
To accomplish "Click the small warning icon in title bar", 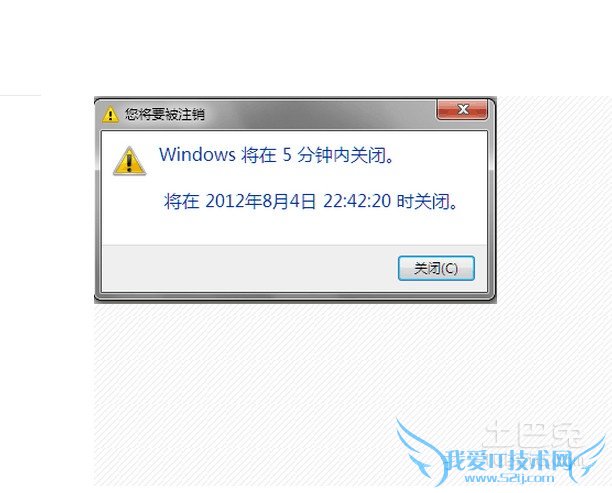I will pos(110,114).
